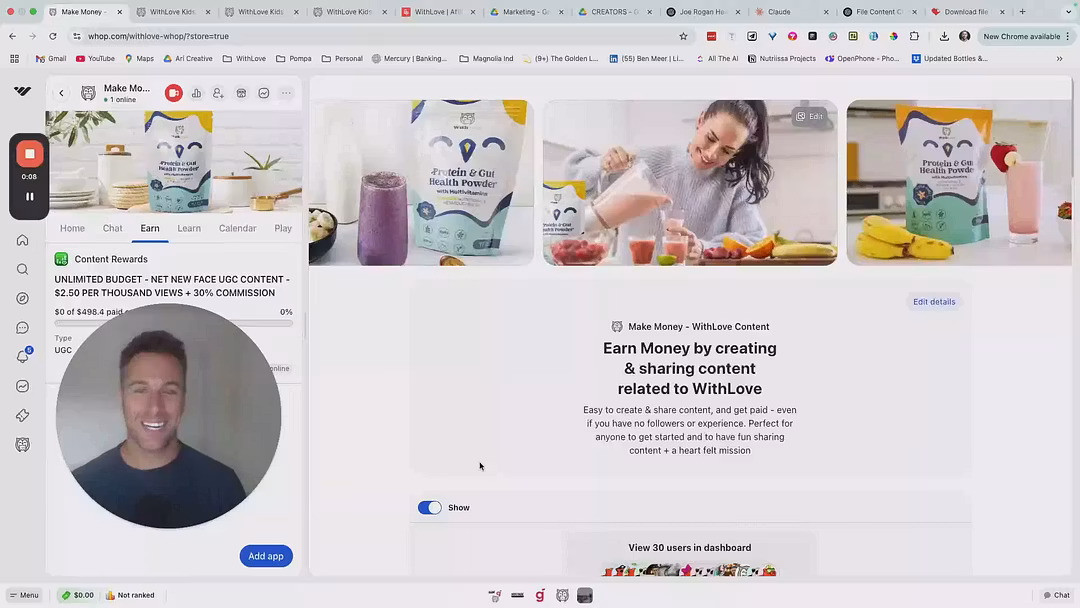Click the red video call icon
Viewport: 1080px width, 608px height.
[173, 93]
